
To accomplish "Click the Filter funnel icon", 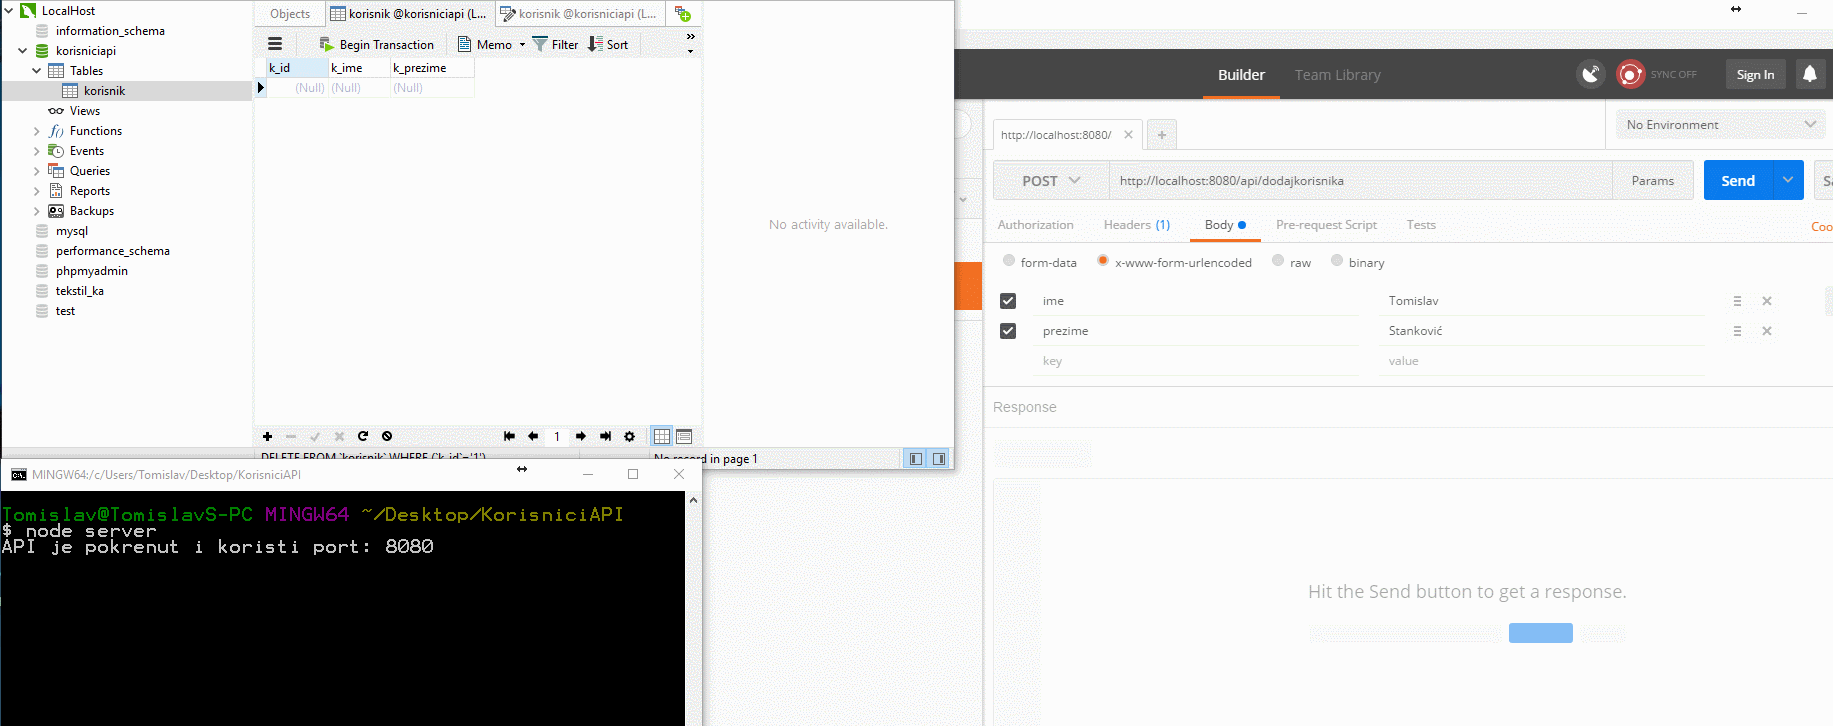I will (540, 44).
